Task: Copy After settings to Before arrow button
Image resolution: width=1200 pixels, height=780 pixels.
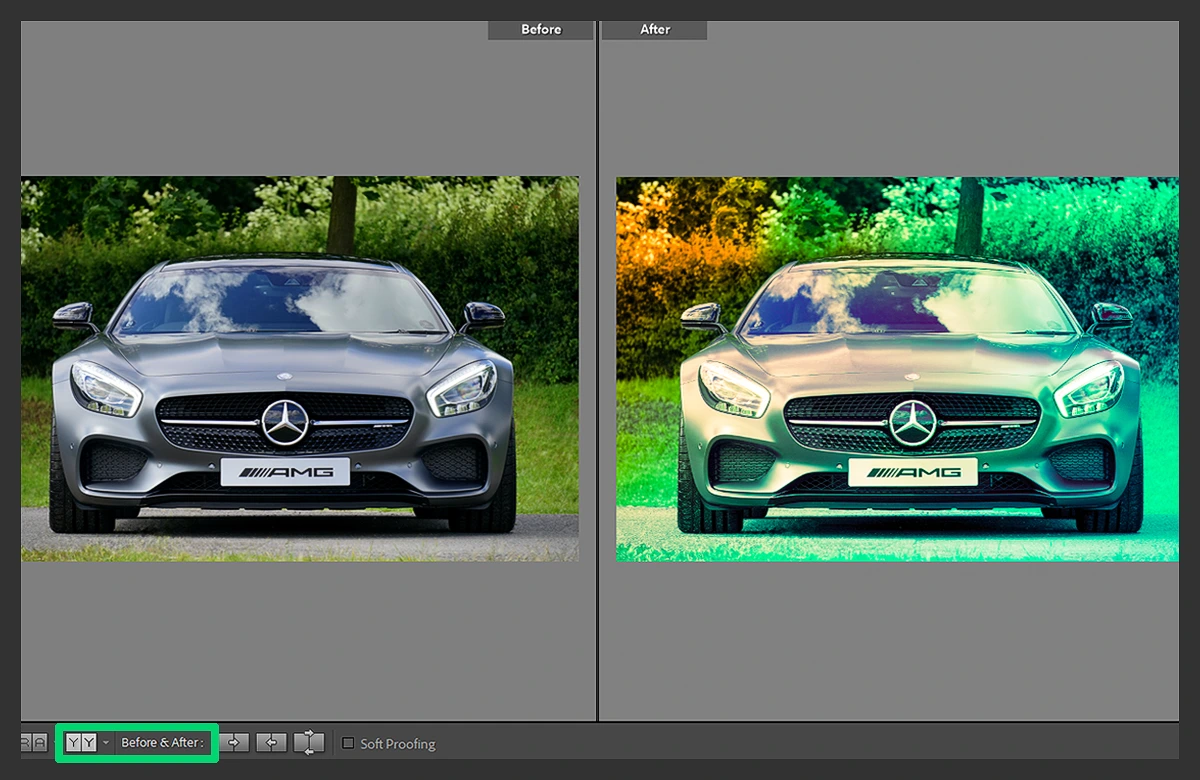Action: pos(271,743)
